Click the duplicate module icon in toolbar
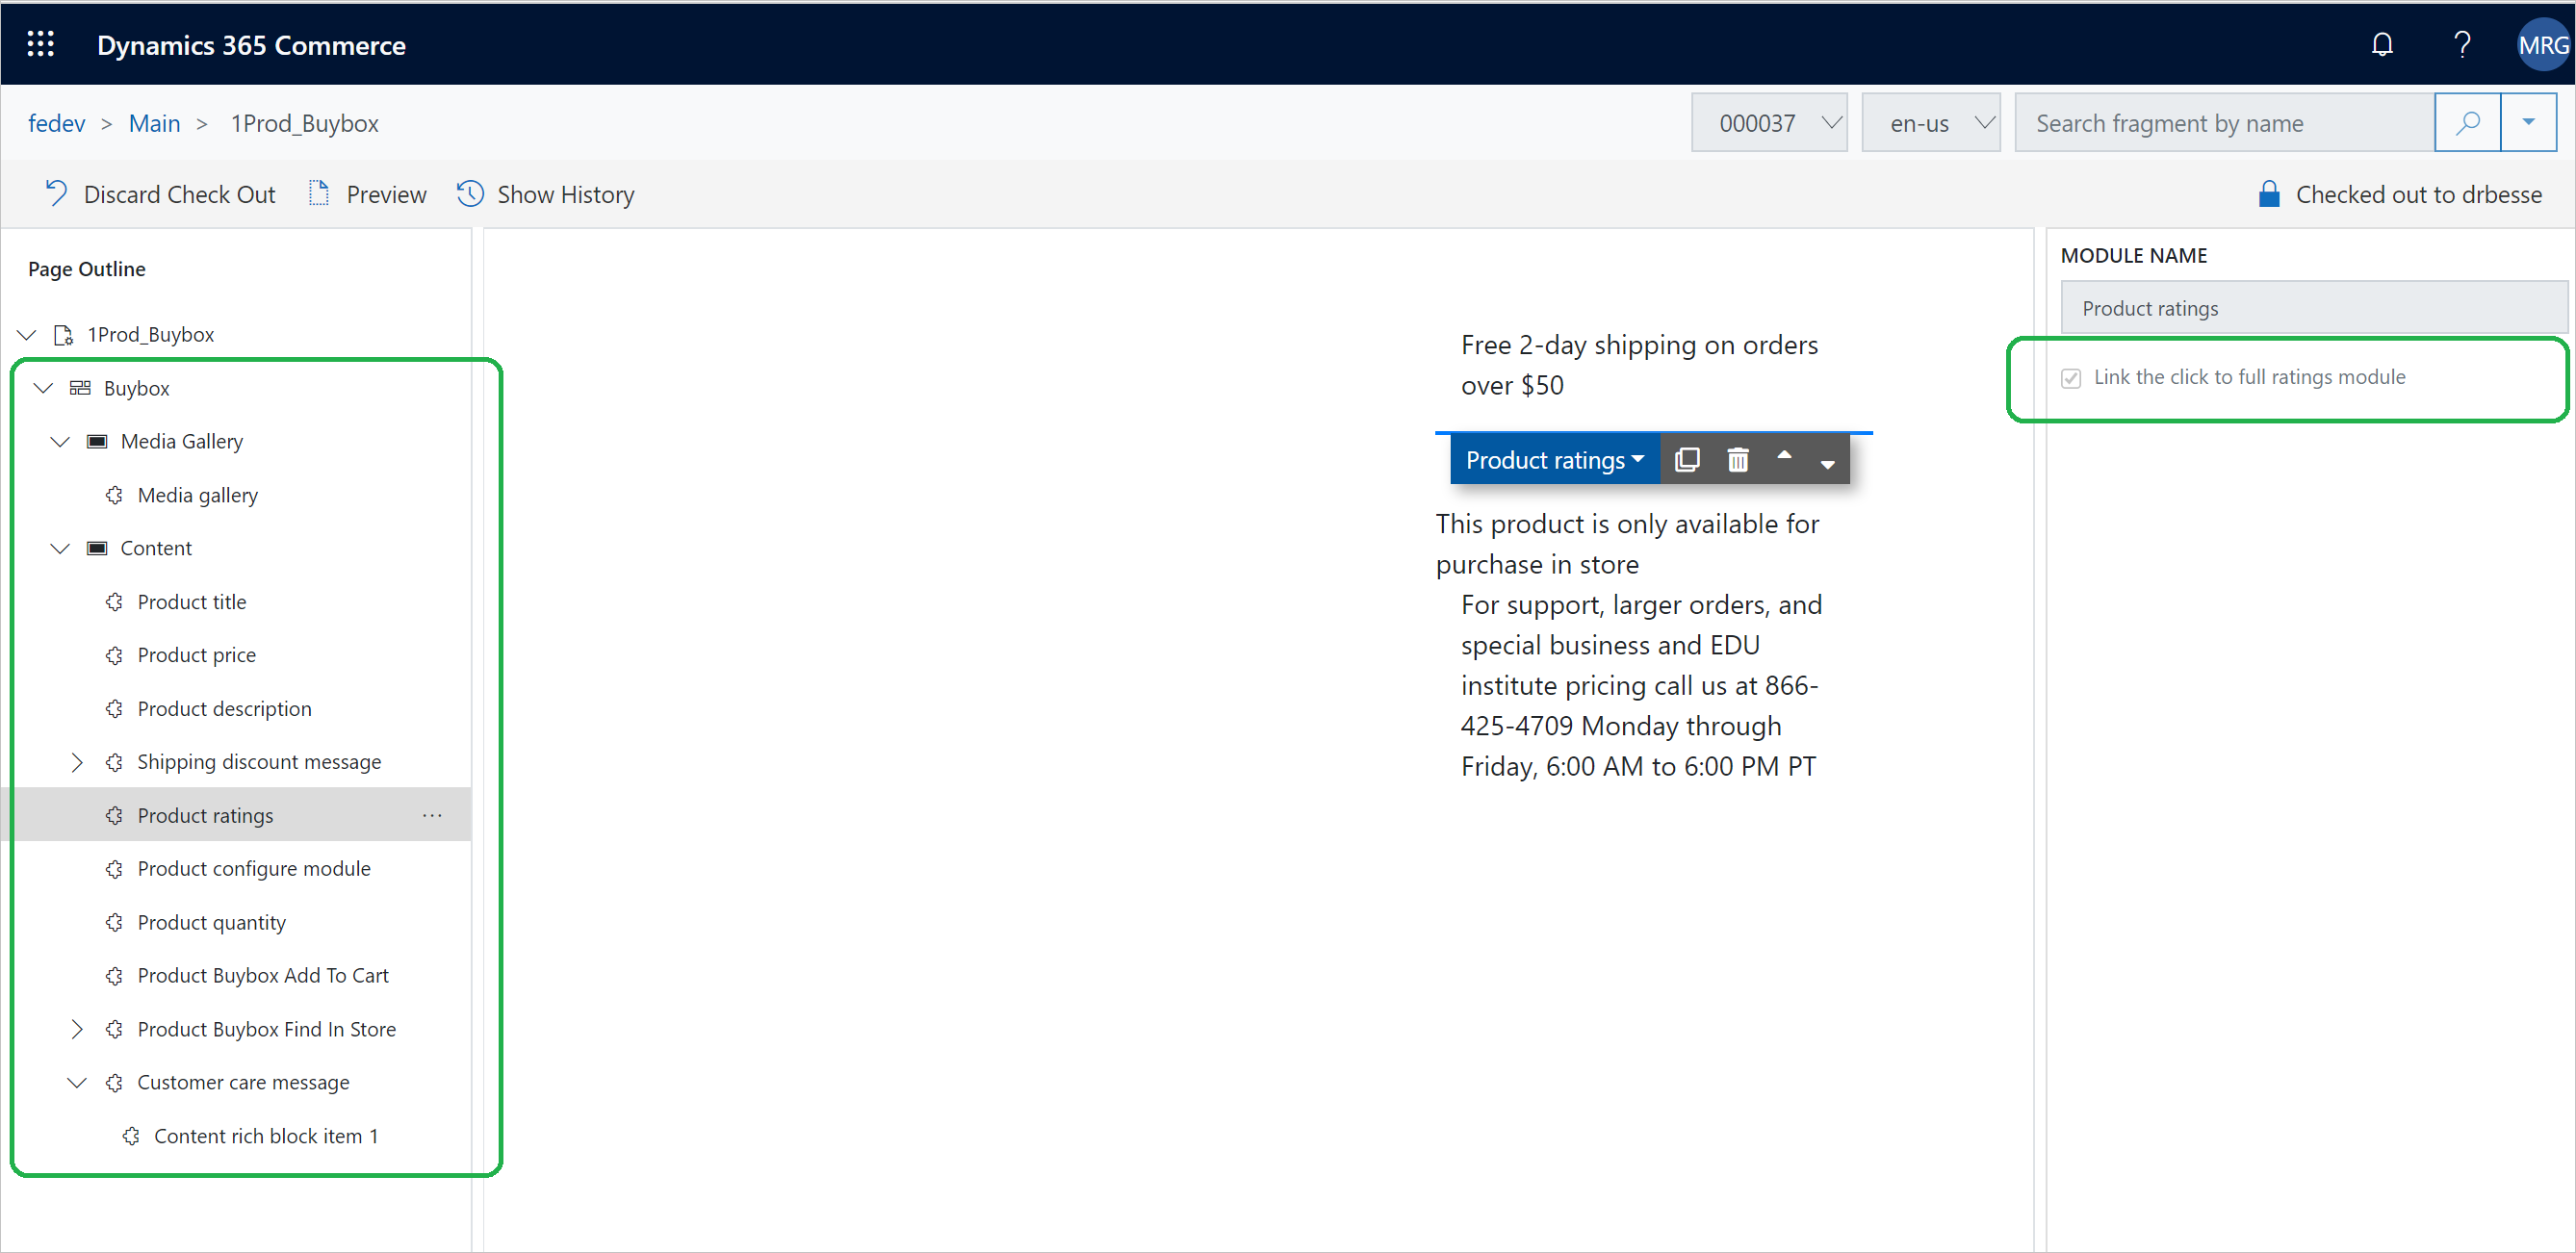Viewport: 2576px width, 1253px height. tap(1688, 460)
